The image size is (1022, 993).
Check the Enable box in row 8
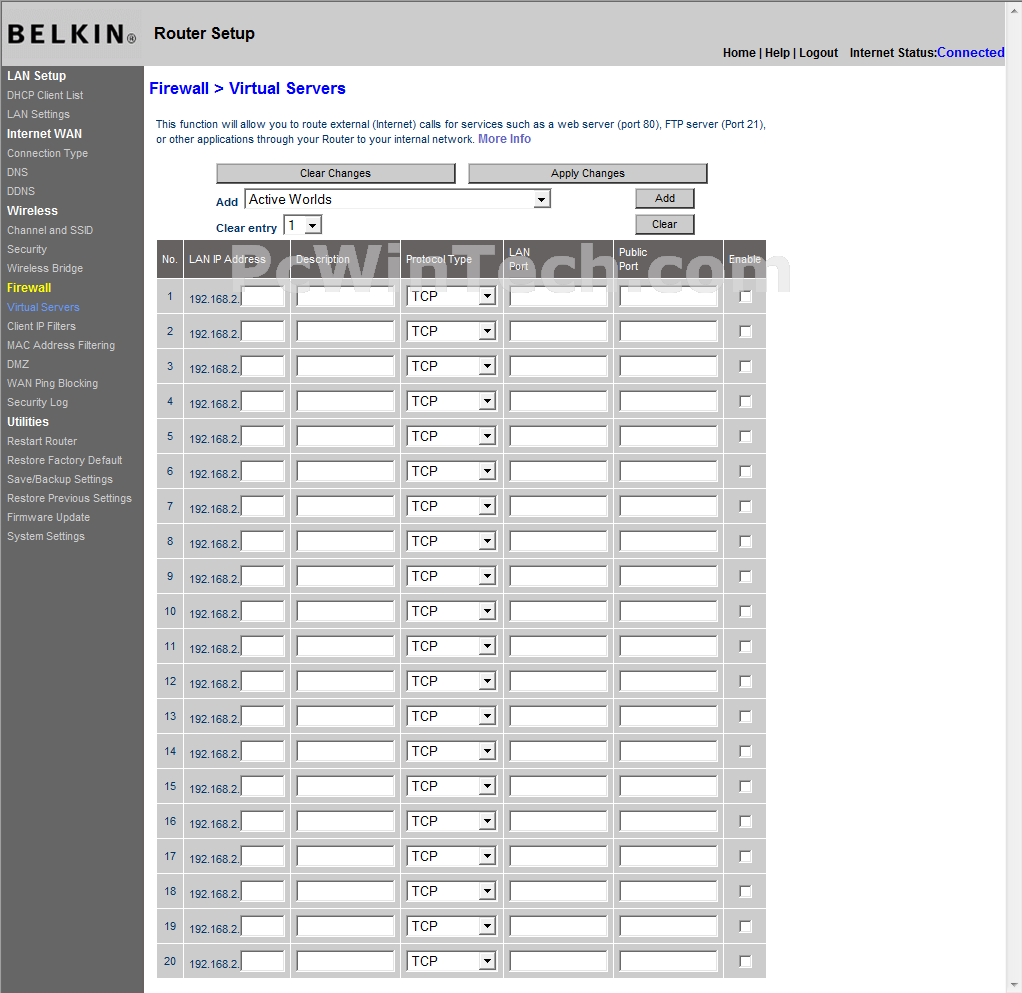tap(745, 541)
